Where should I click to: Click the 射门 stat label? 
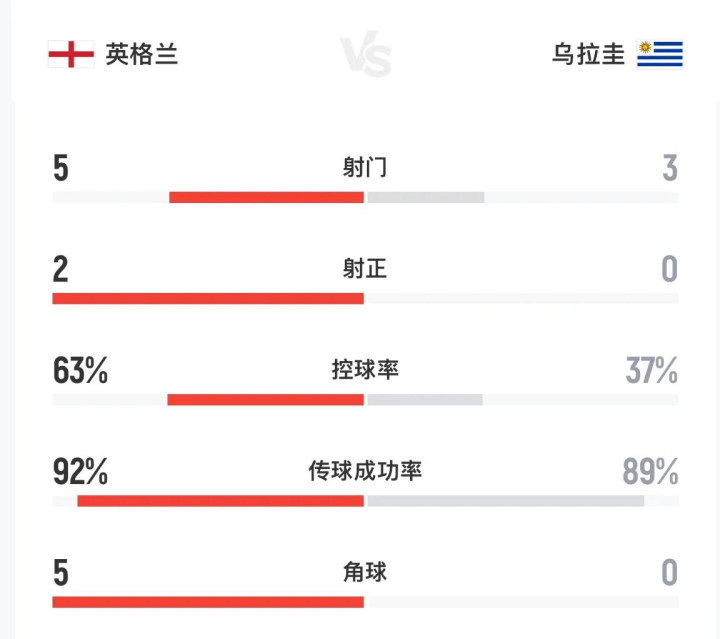coord(364,168)
